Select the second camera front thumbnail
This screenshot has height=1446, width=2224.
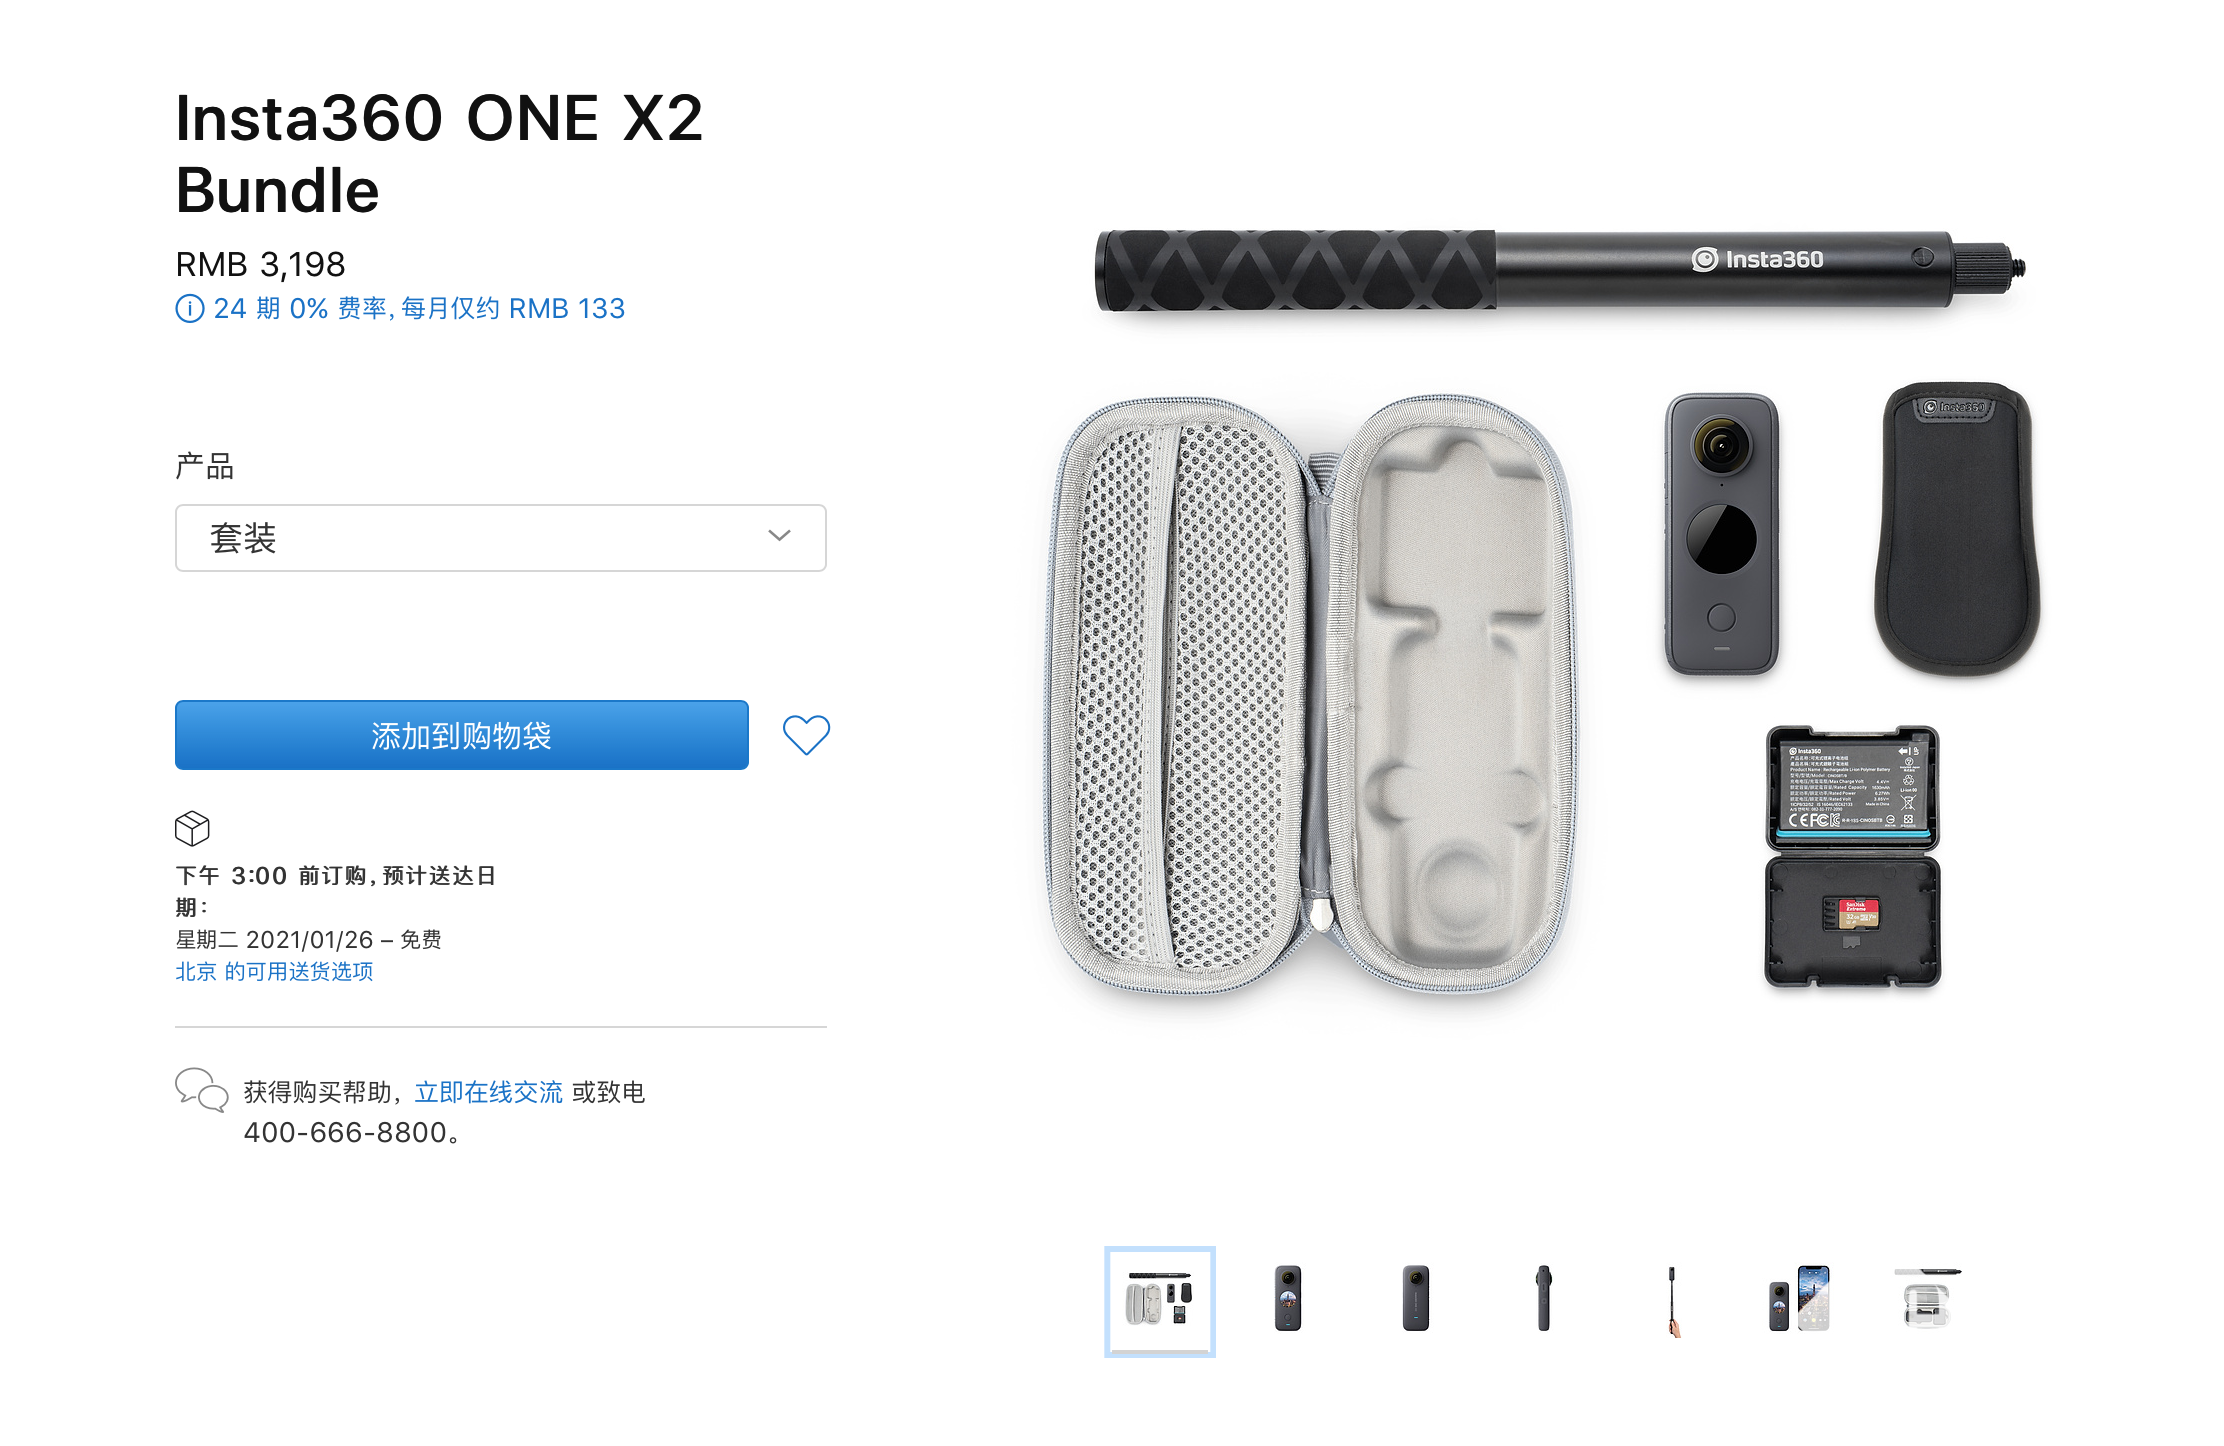[1288, 1298]
